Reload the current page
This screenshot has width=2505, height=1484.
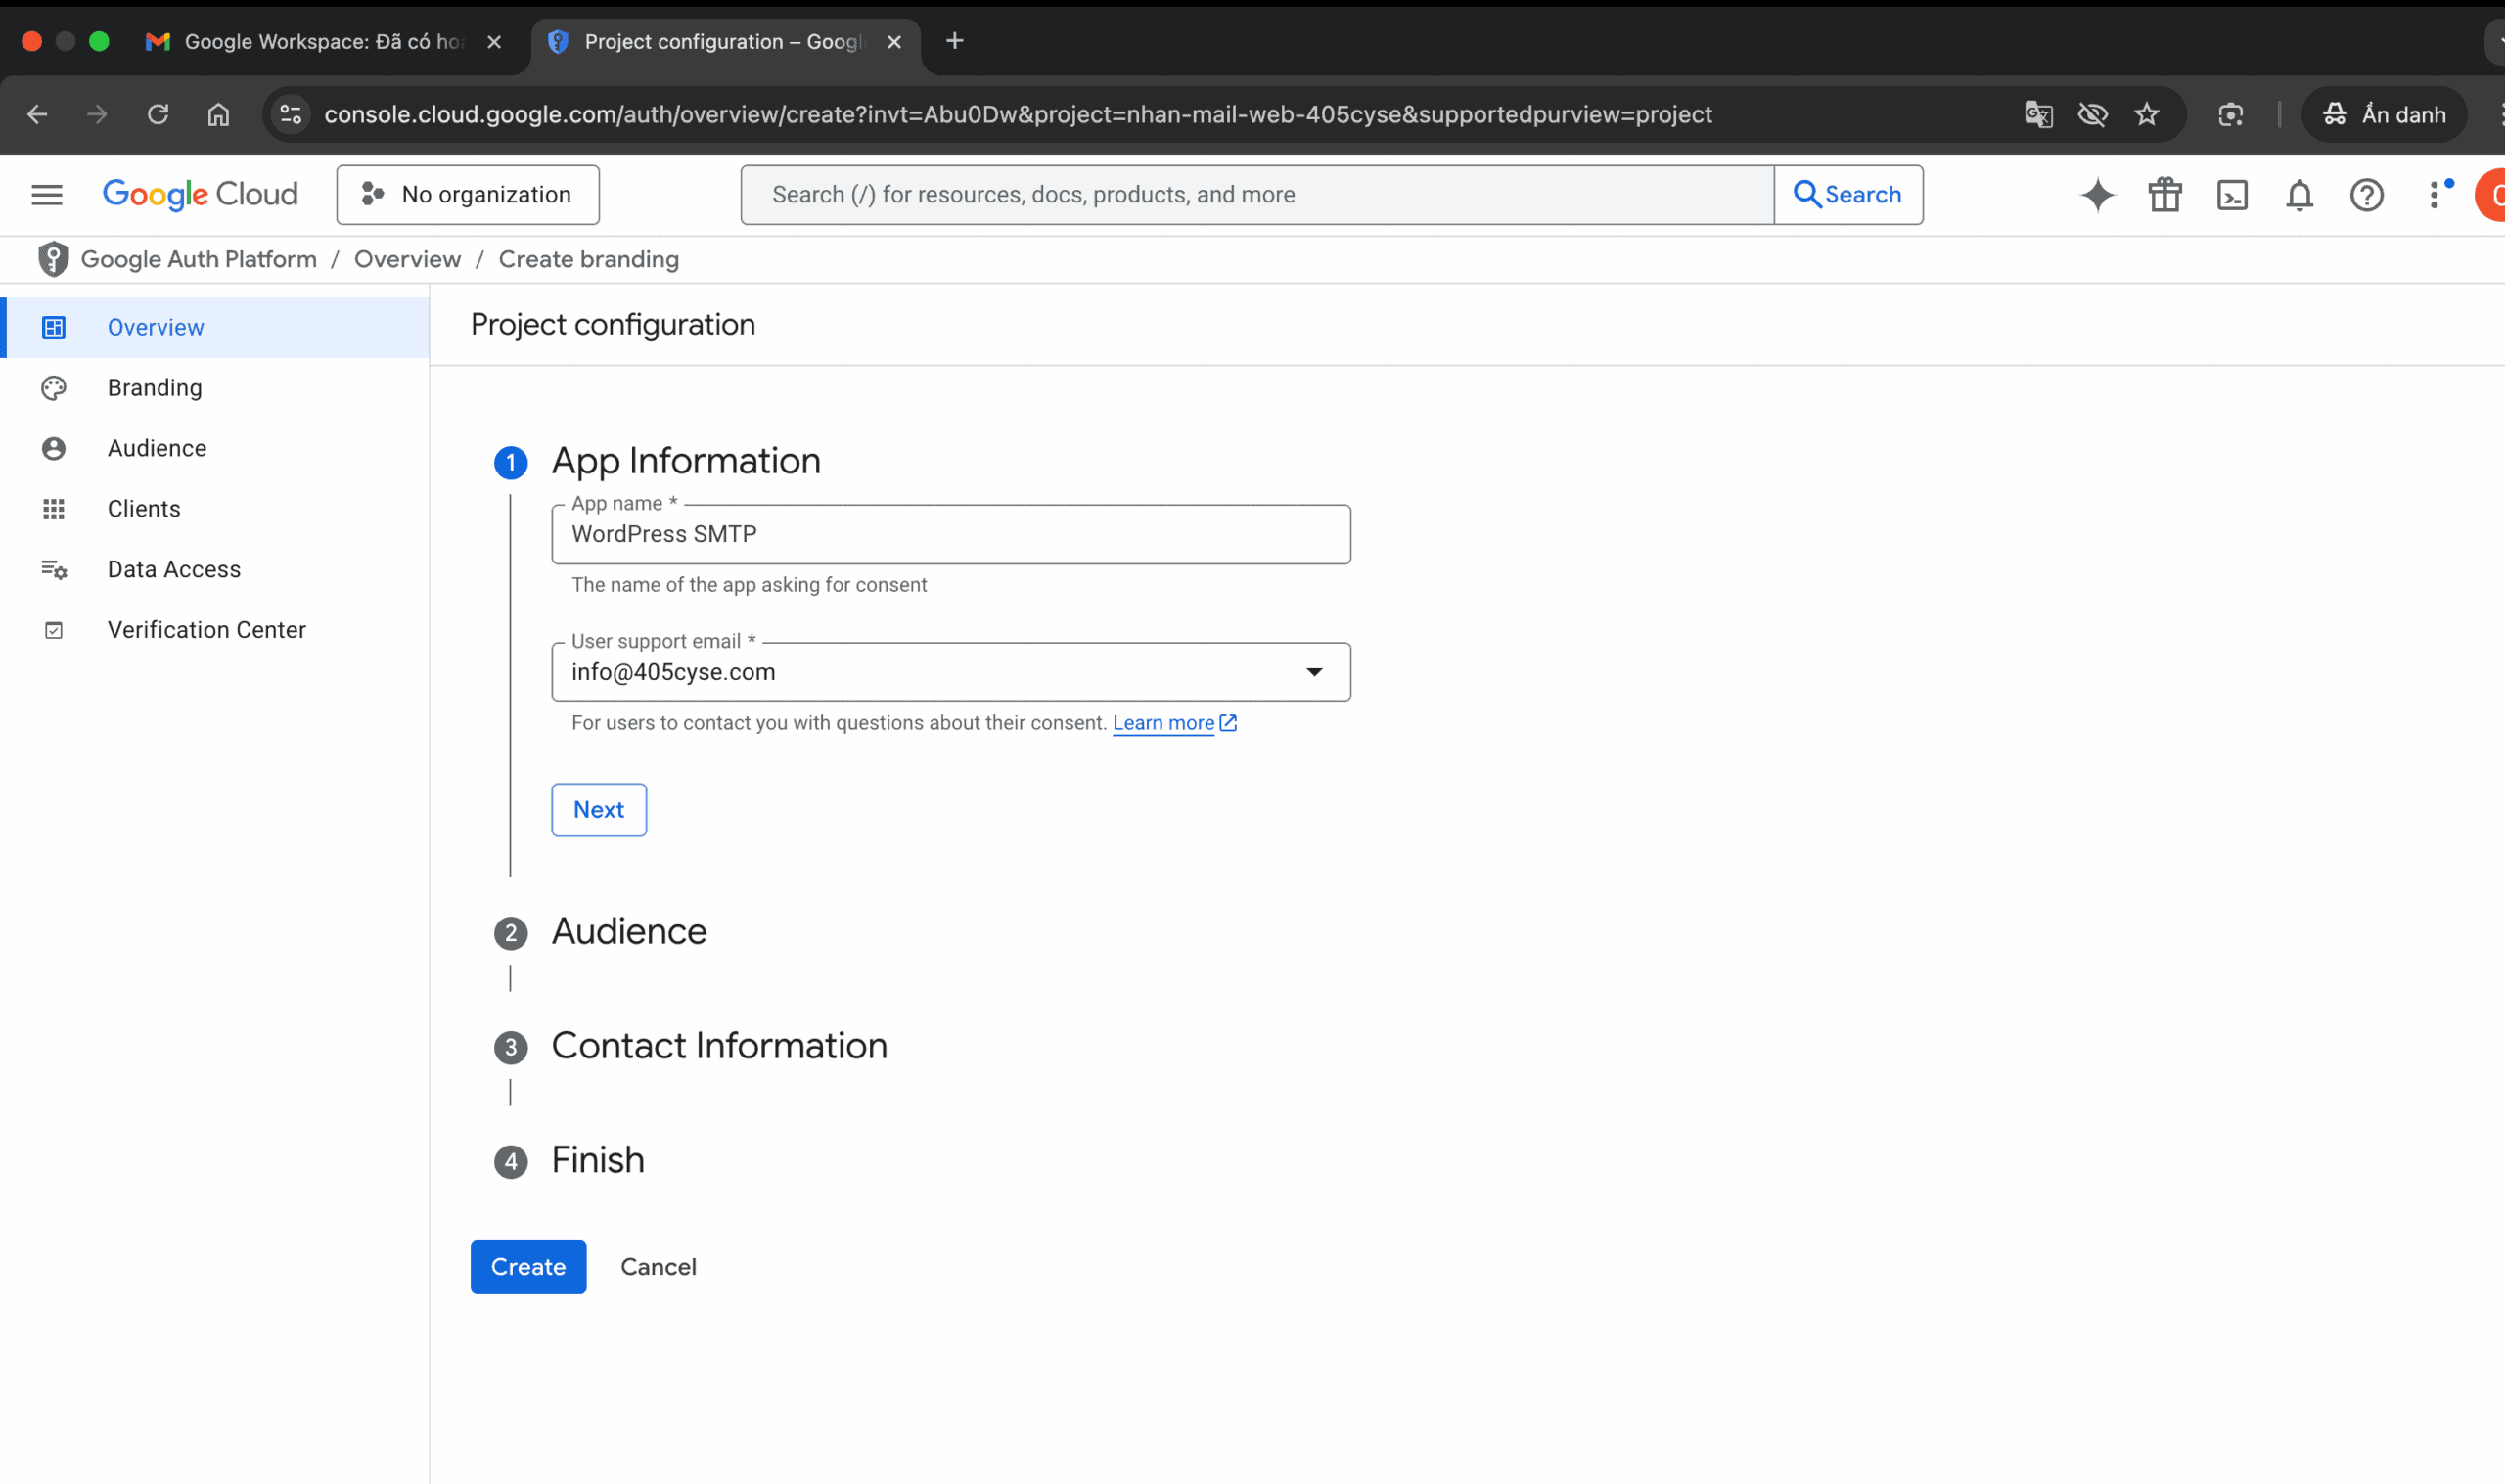[x=158, y=114]
